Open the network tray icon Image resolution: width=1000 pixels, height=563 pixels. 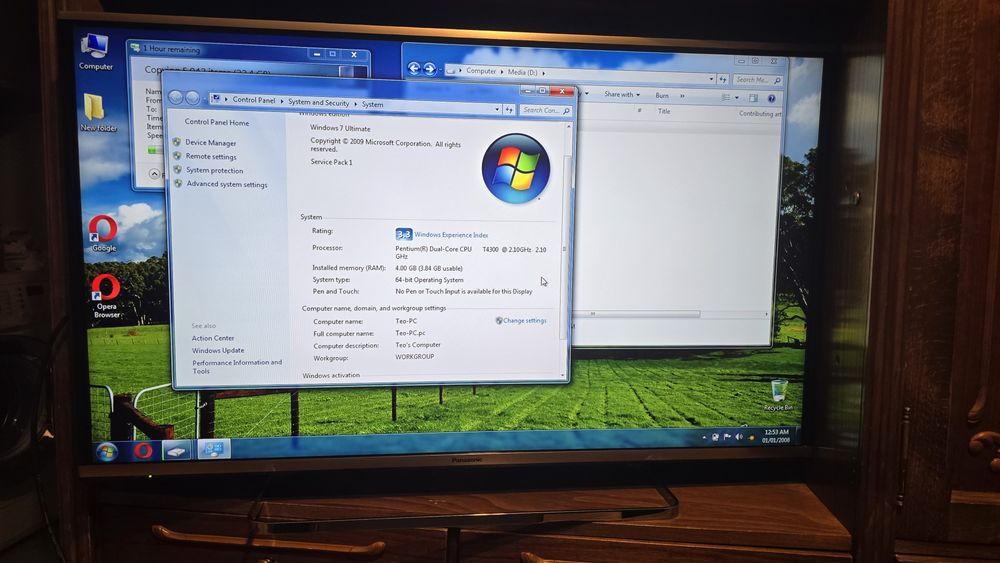716,437
